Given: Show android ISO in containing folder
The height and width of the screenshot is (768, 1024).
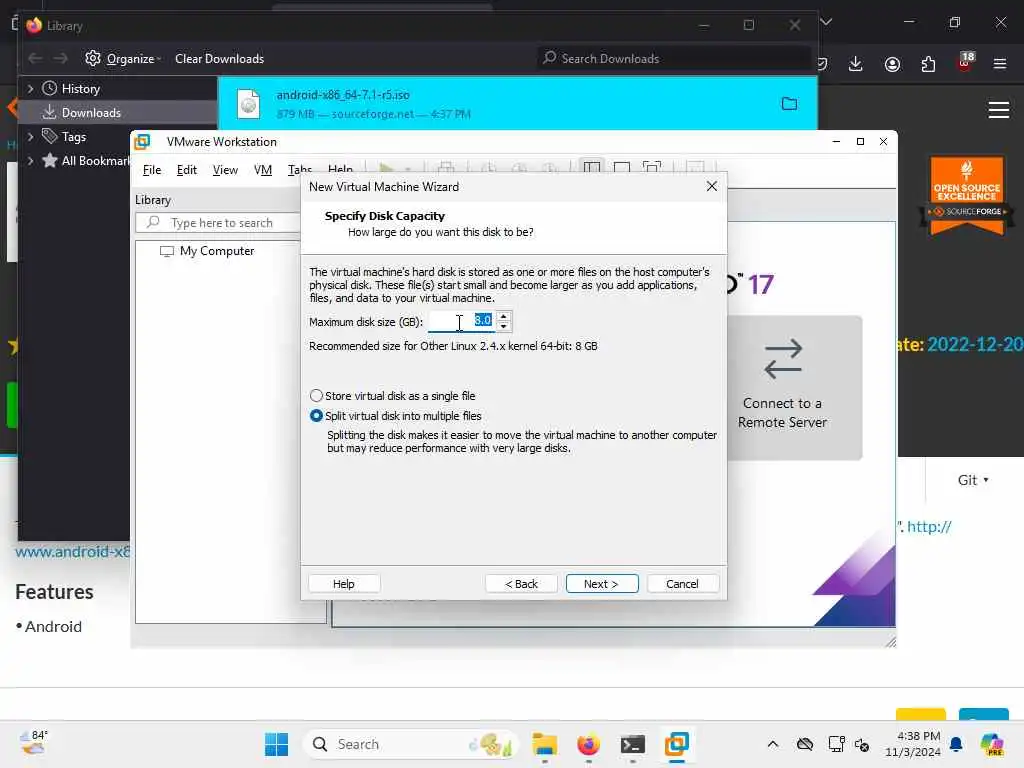Looking at the screenshot, I should 790,104.
